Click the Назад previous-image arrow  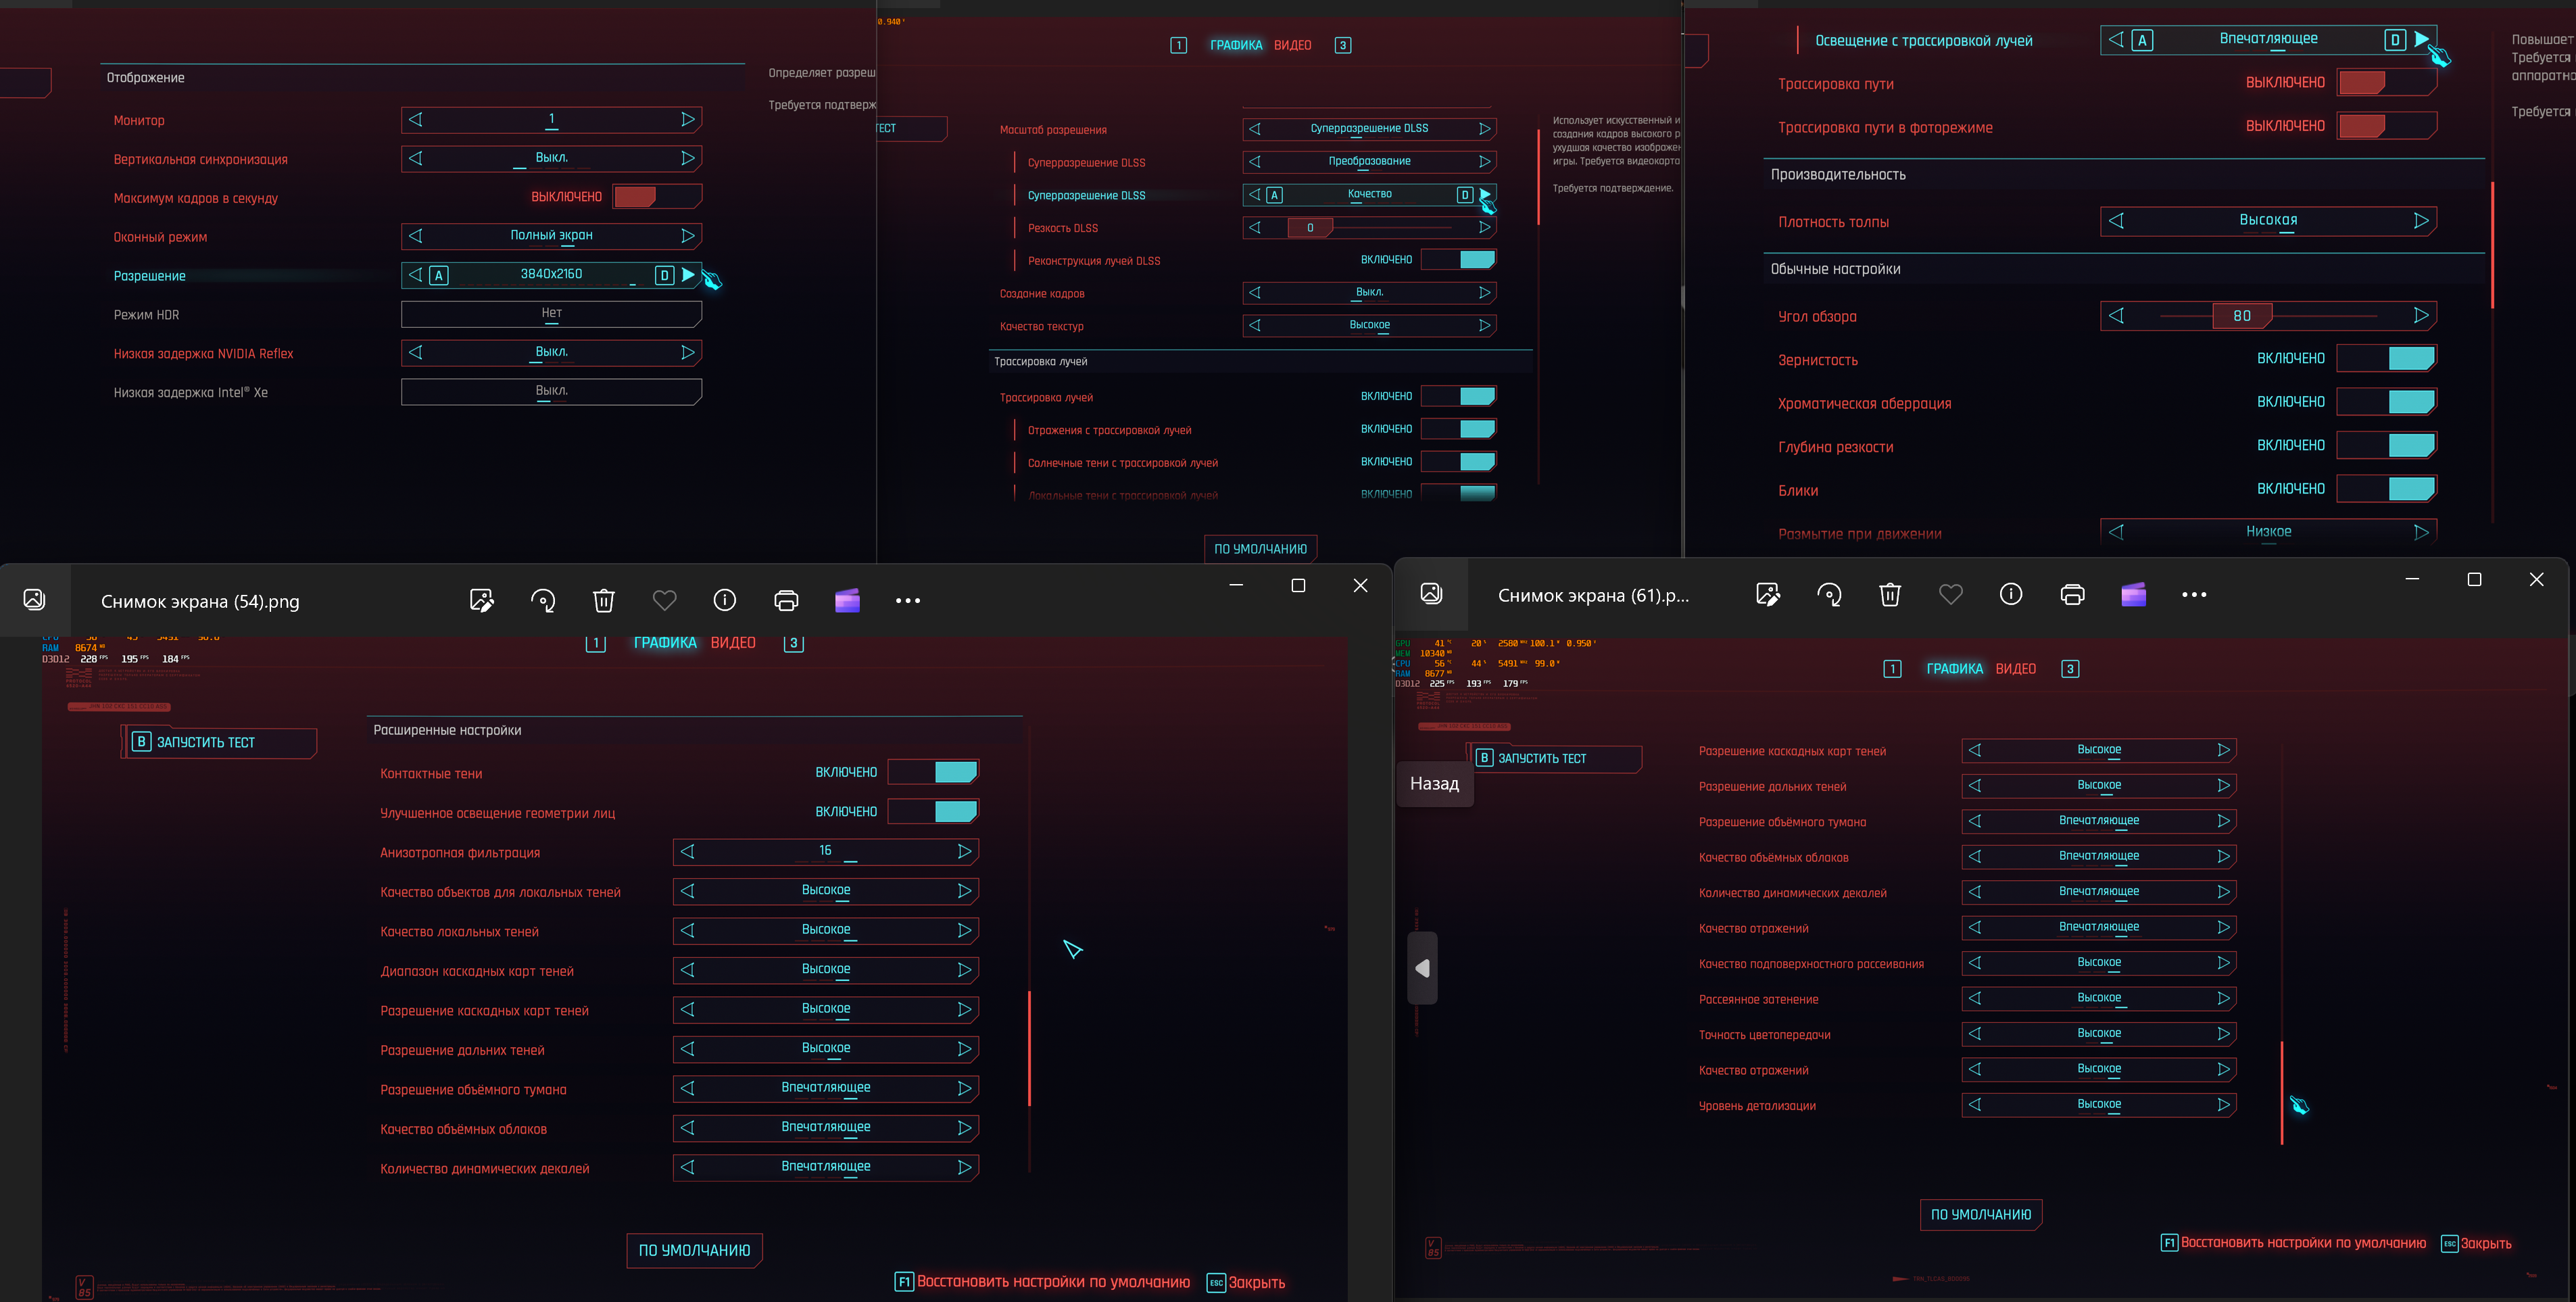1422,967
